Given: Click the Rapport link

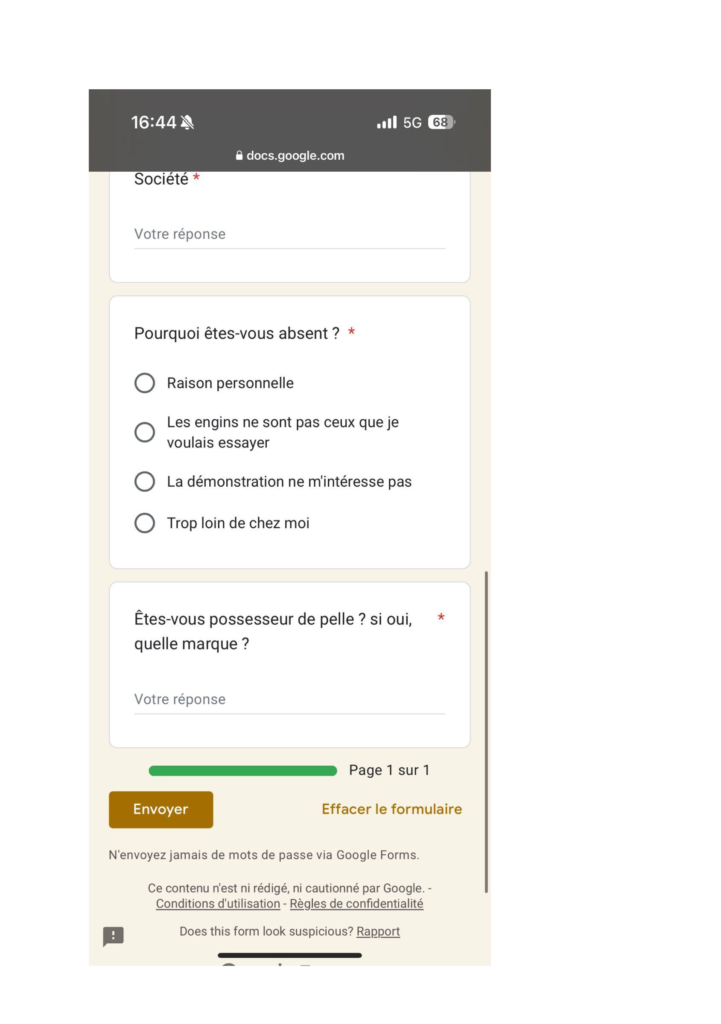Looking at the screenshot, I should point(378,931).
